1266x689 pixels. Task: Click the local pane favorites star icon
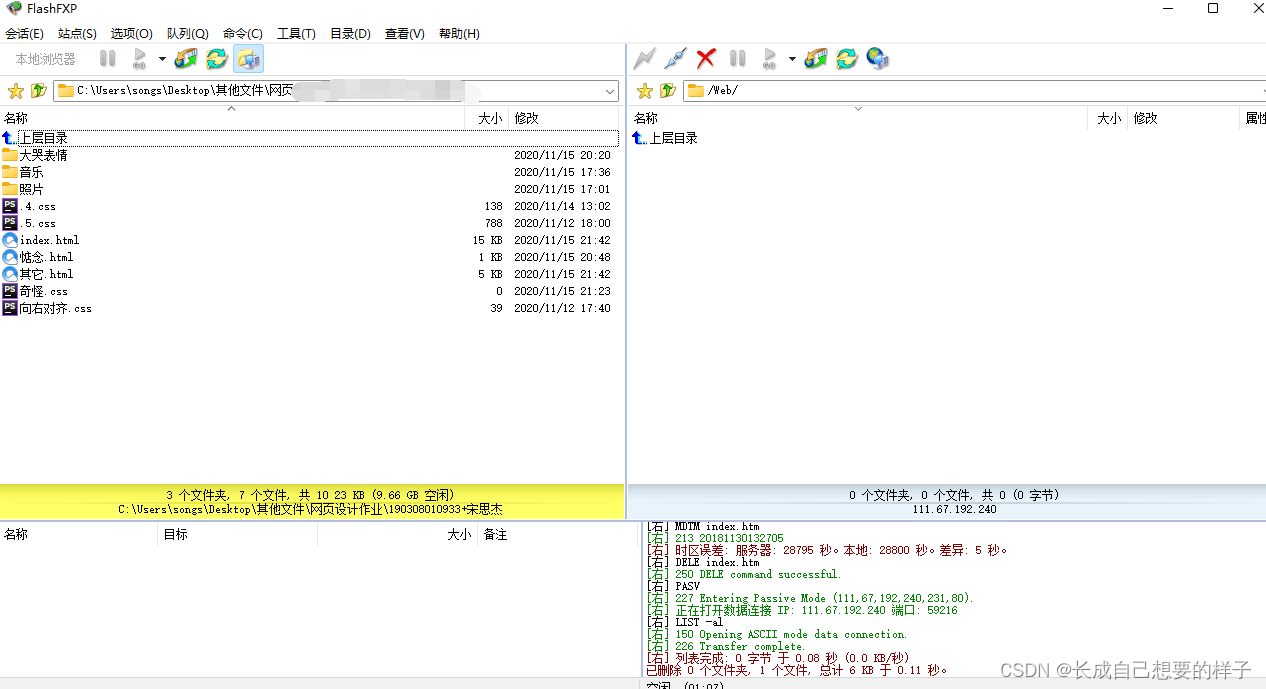click(15, 91)
